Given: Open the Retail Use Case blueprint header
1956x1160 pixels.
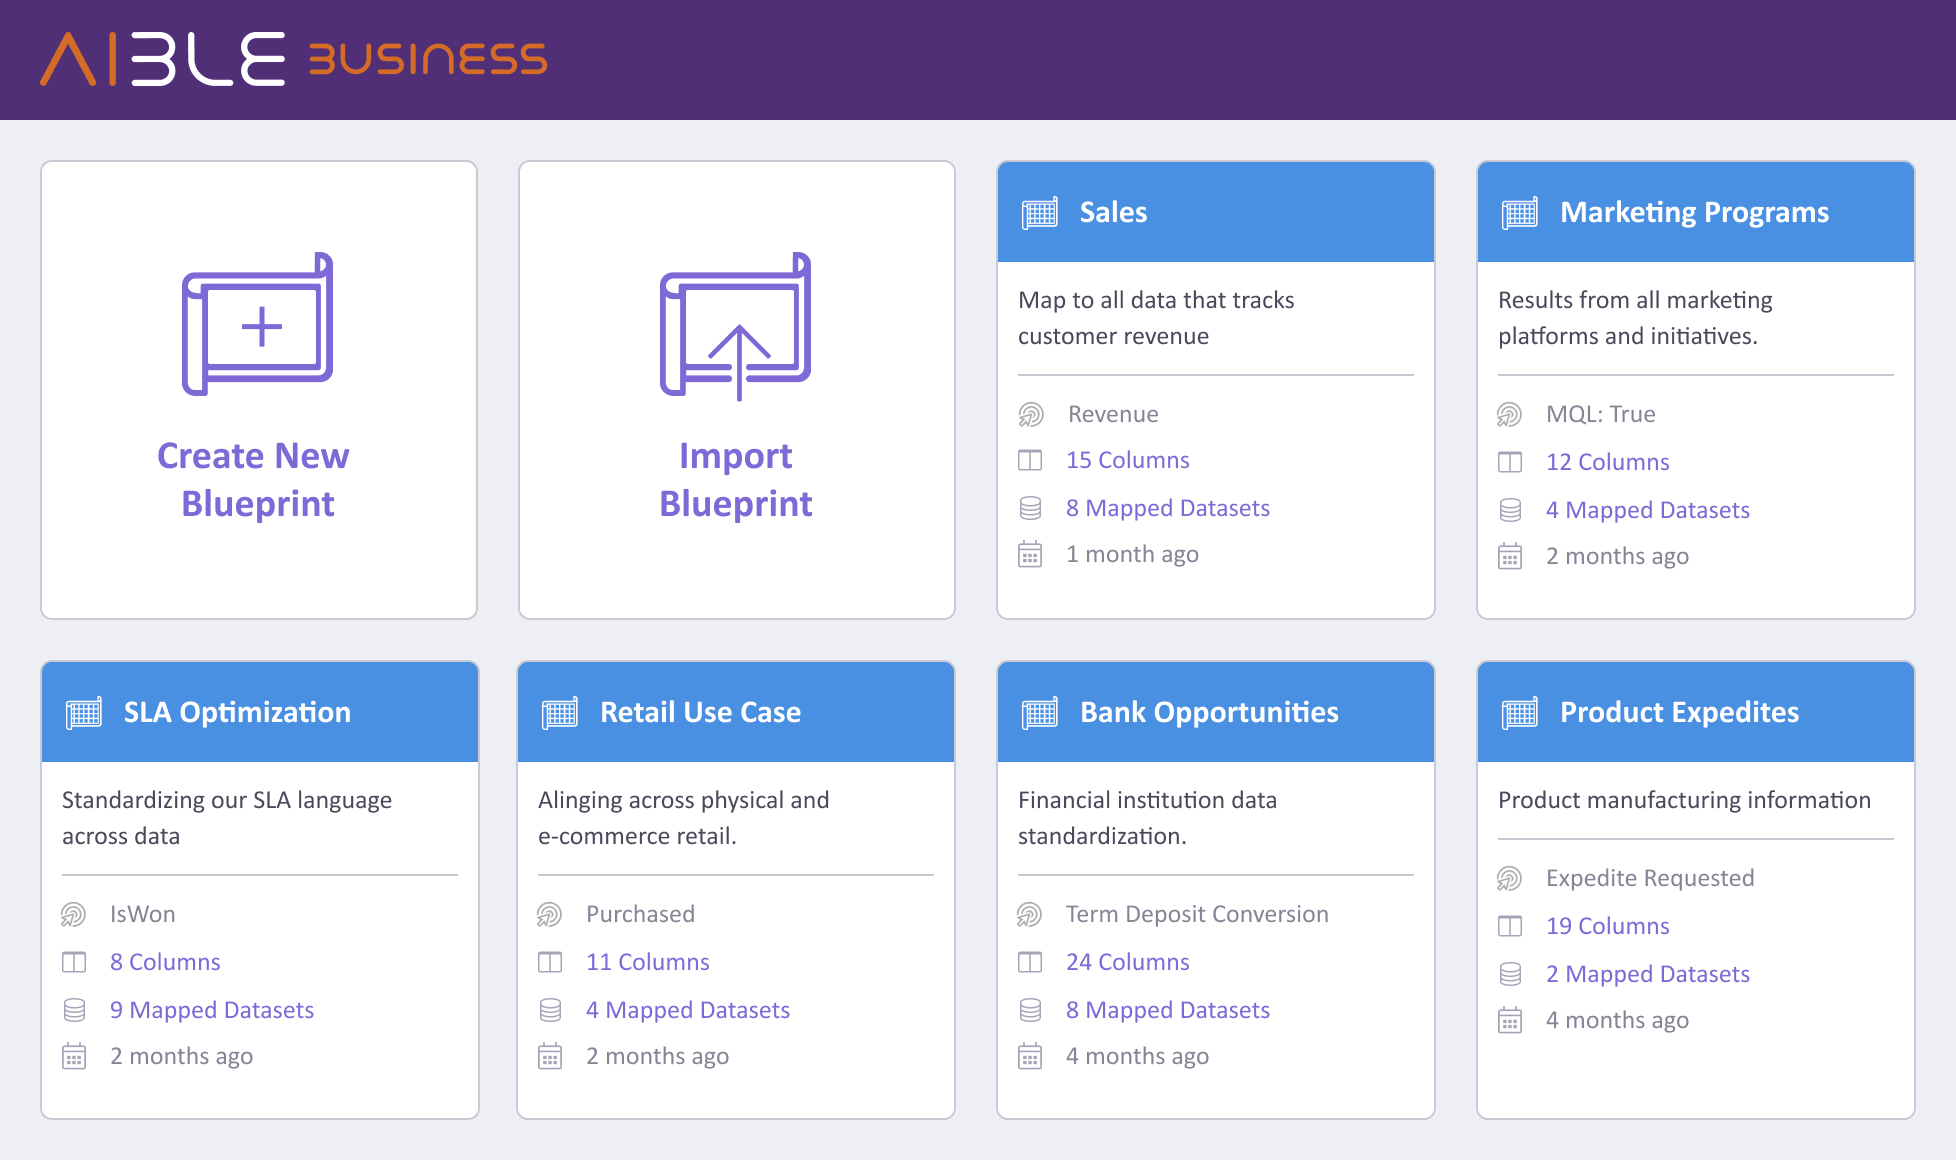Looking at the screenshot, I should click(x=700, y=712).
